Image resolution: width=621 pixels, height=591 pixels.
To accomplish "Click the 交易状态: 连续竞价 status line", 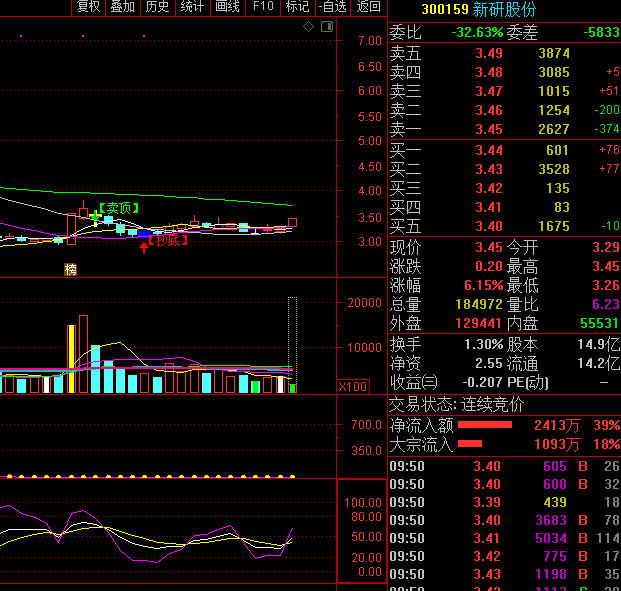I will point(456,404).
